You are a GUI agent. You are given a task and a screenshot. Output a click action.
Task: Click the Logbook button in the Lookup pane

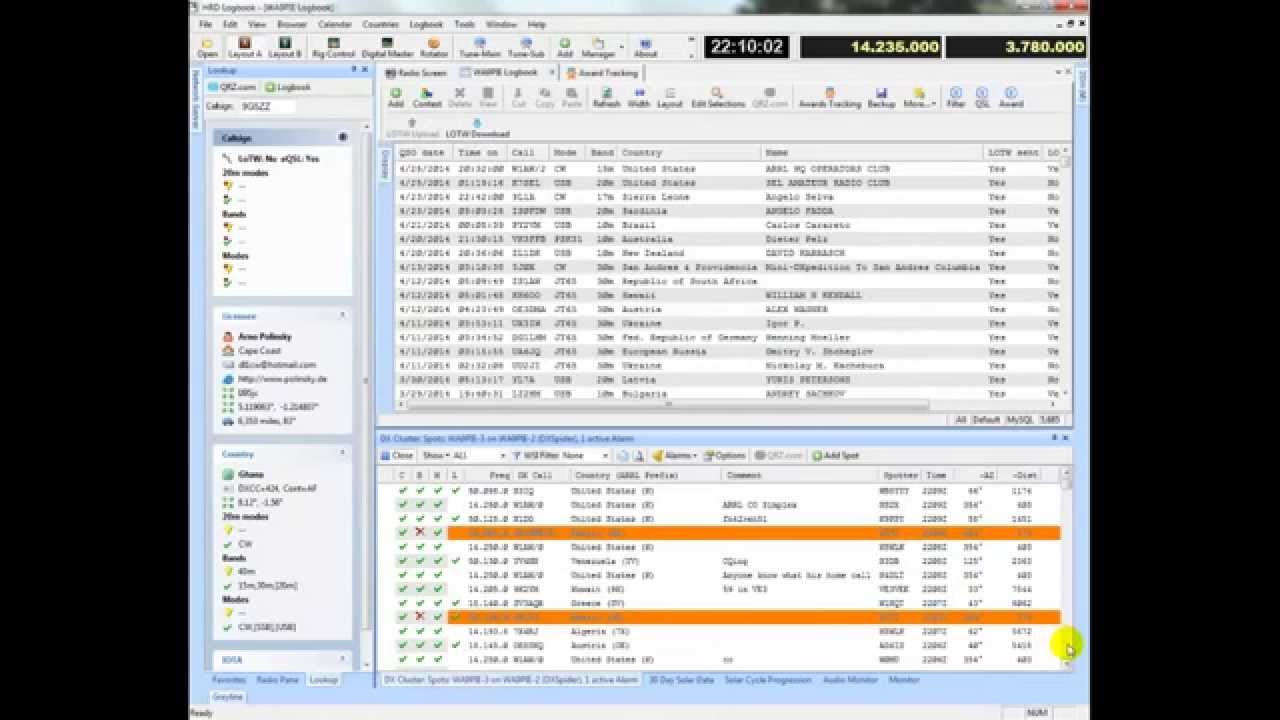[289, 87]
